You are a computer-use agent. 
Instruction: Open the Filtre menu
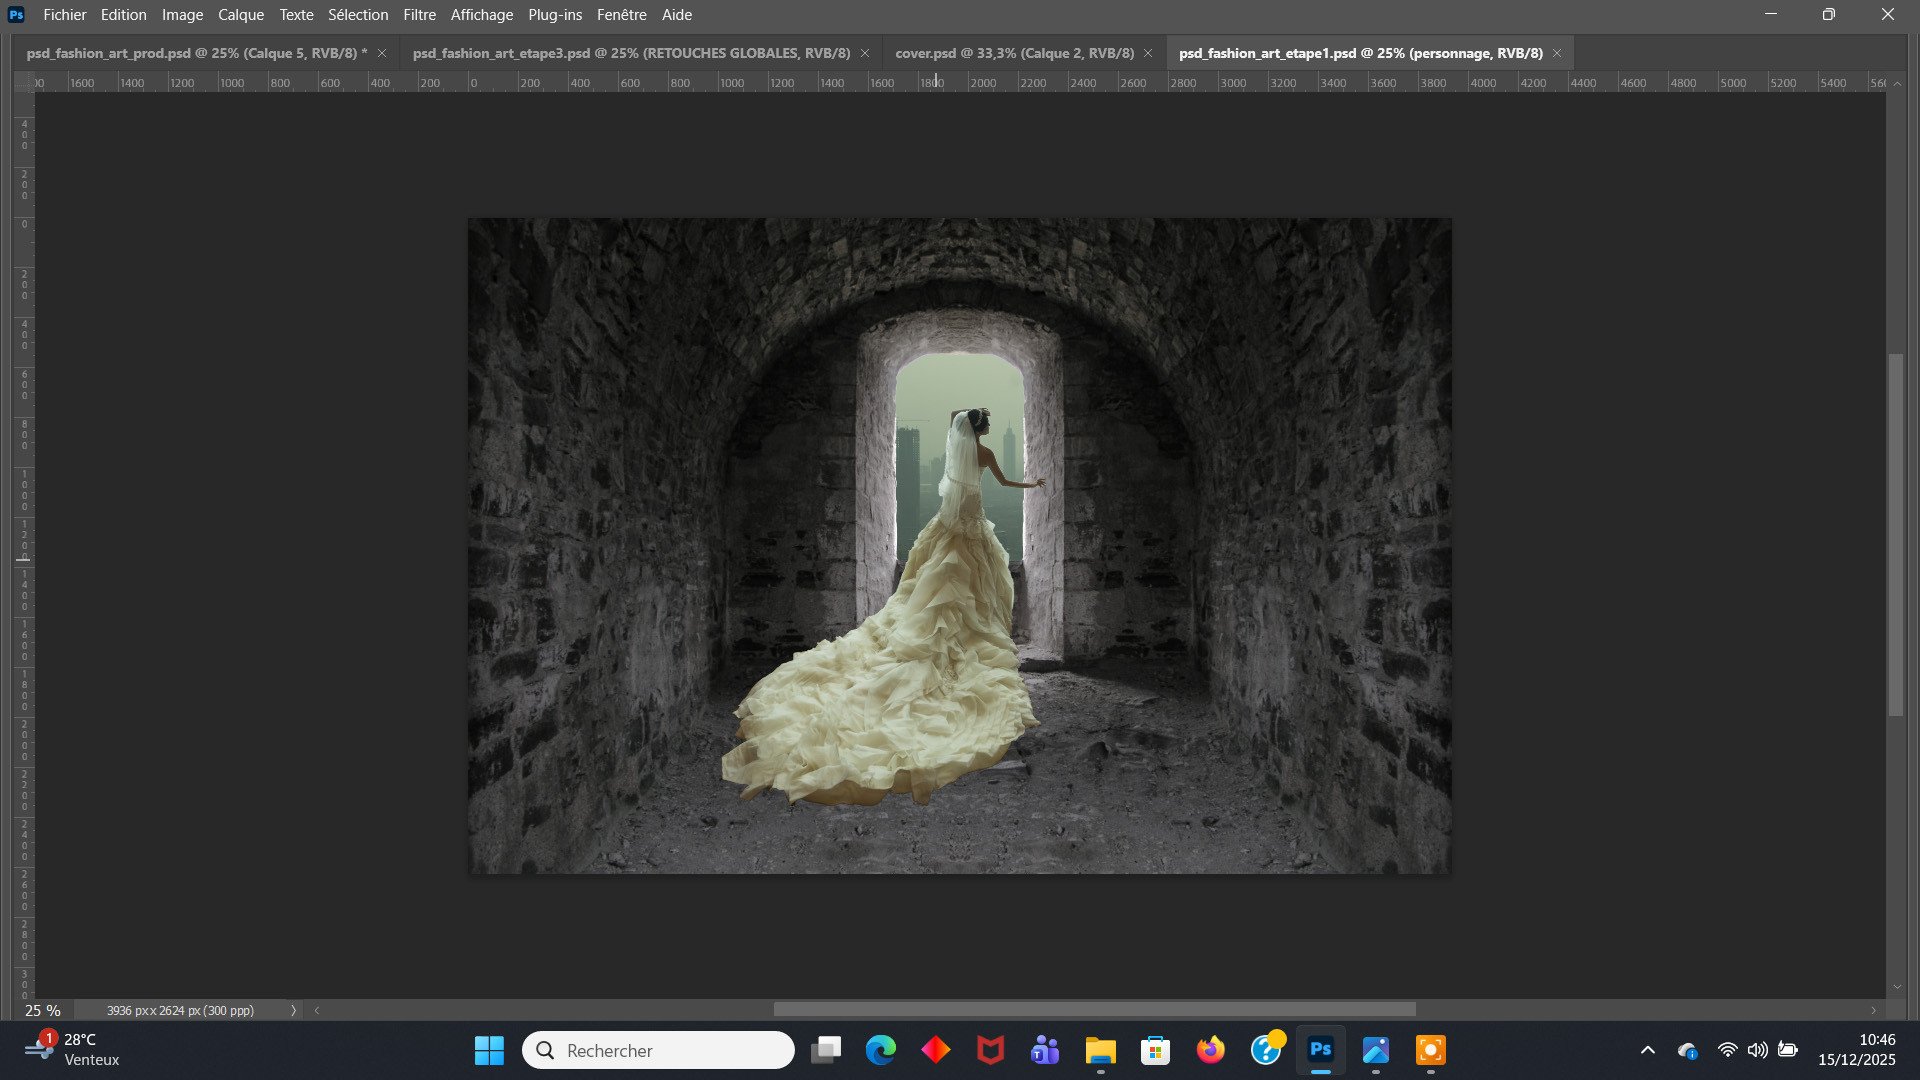tap(419, 15)
